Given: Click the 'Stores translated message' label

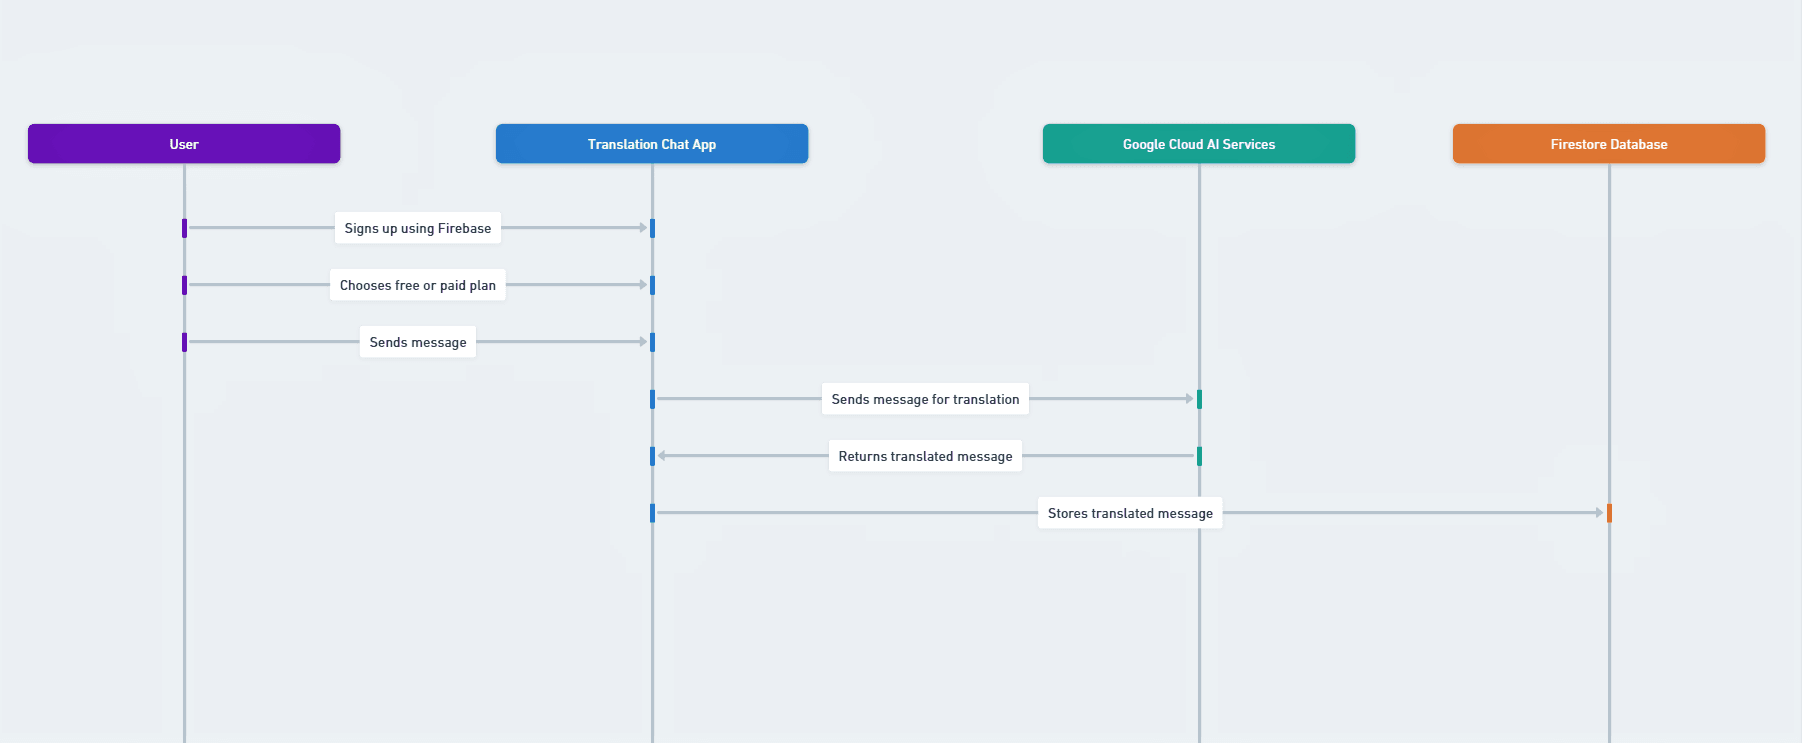Looking at the screenshot, I should coord(1130,513).
